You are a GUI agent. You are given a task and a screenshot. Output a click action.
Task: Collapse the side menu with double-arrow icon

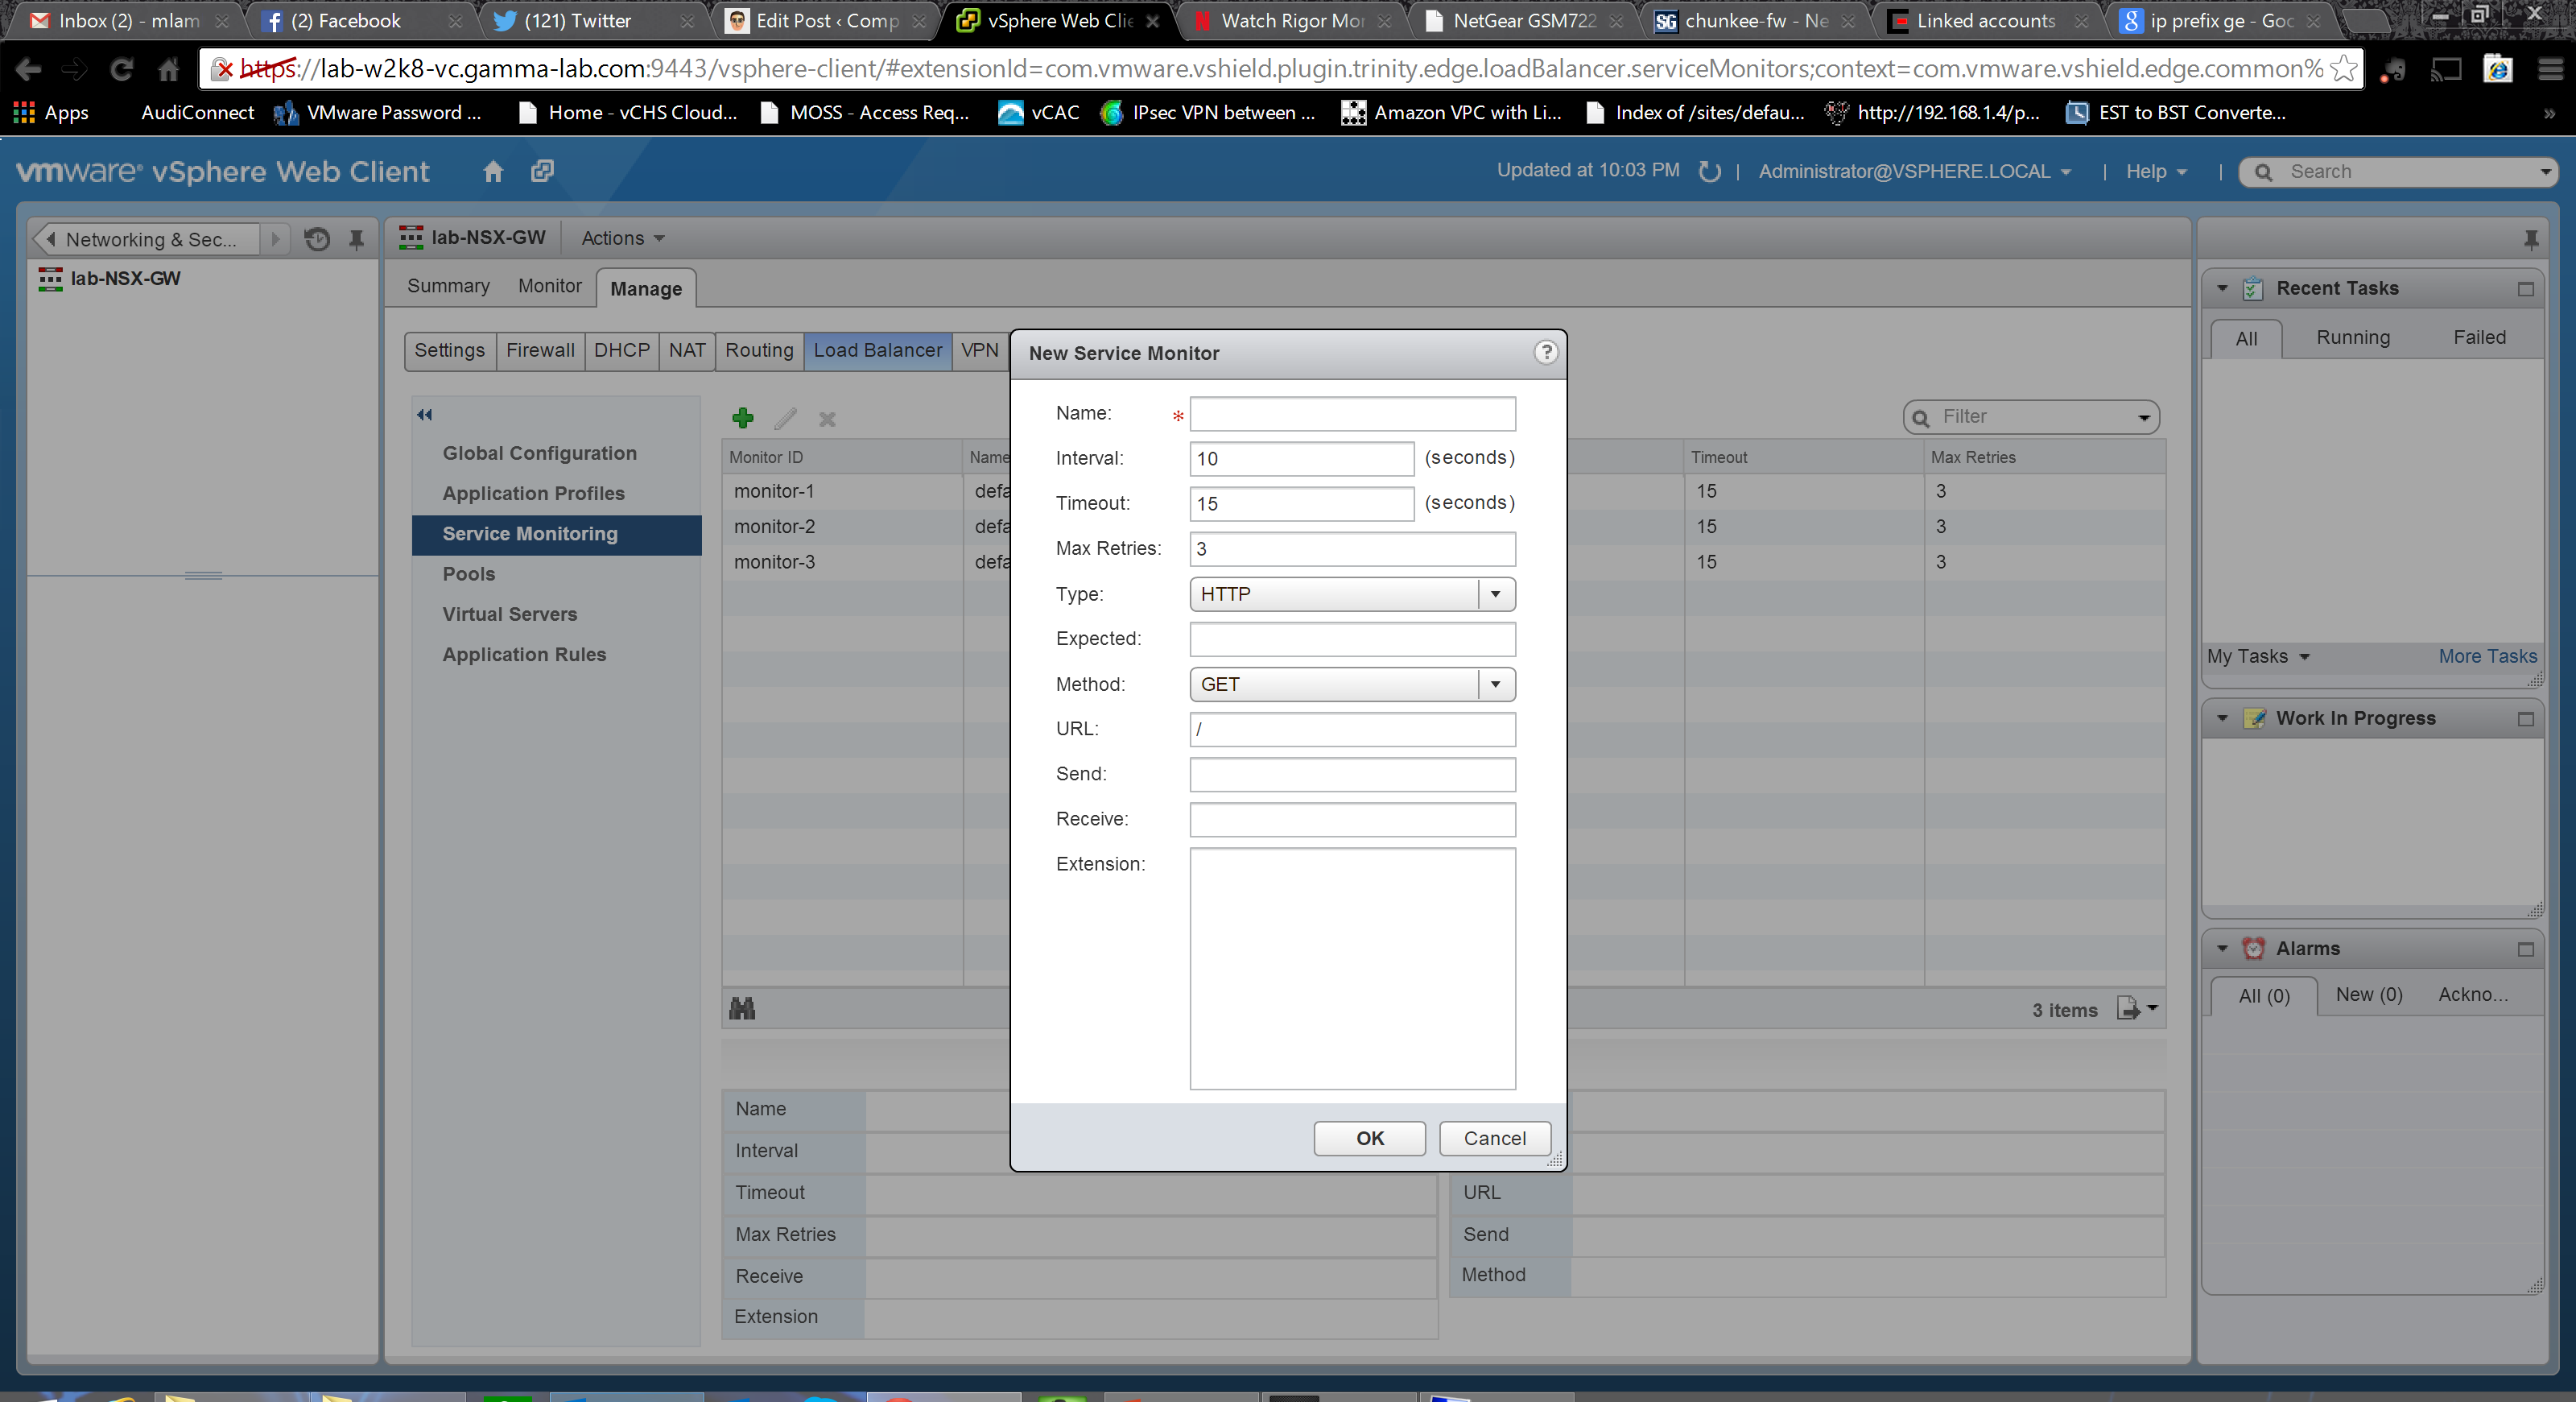coord(425,415)
